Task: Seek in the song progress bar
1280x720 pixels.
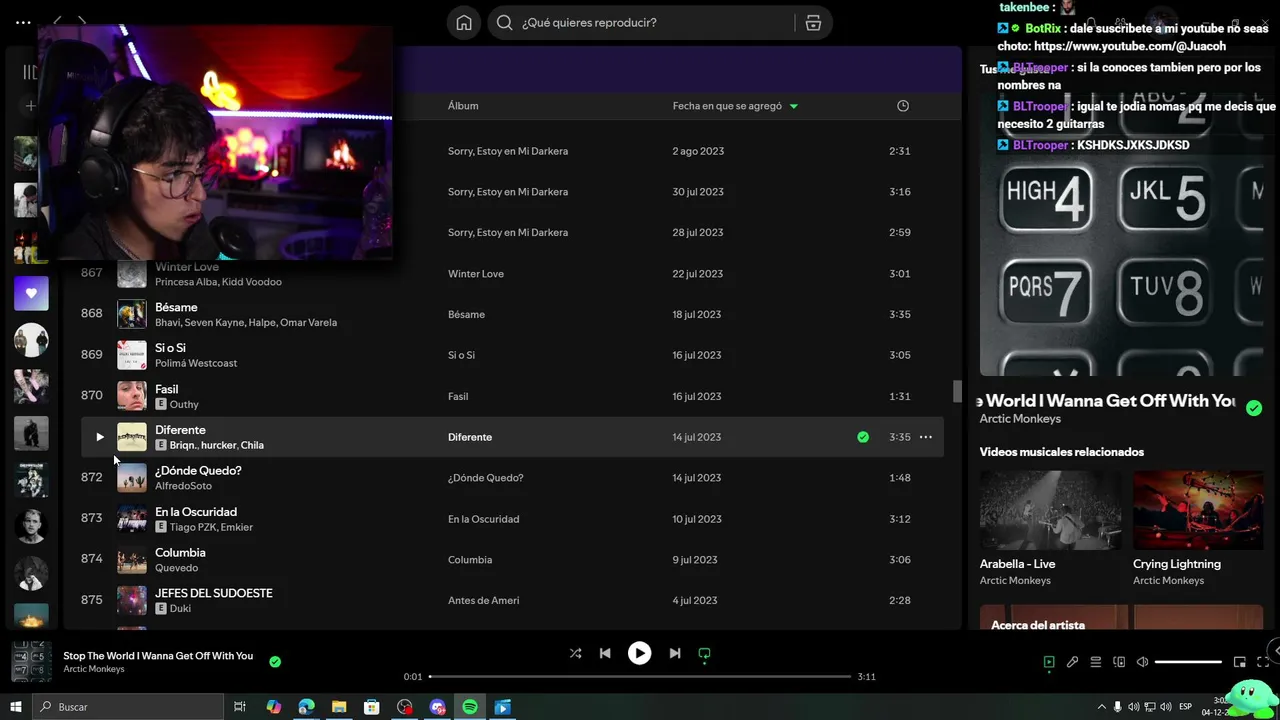Action: tap(640, 677)
